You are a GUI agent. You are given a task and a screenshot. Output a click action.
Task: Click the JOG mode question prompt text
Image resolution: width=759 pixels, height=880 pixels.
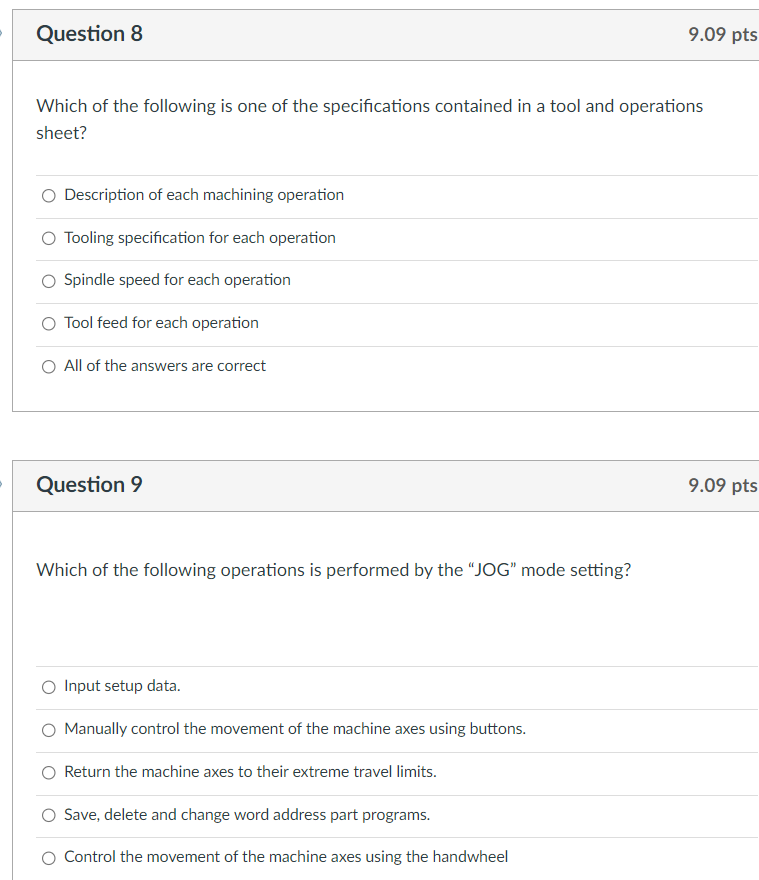[333, 570]
